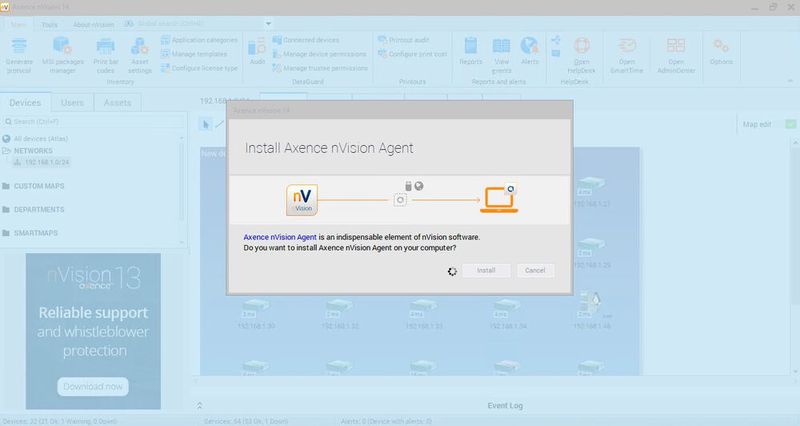Switch to the Tools ribbon tab
800x426 pixels.
coord(49,24)
